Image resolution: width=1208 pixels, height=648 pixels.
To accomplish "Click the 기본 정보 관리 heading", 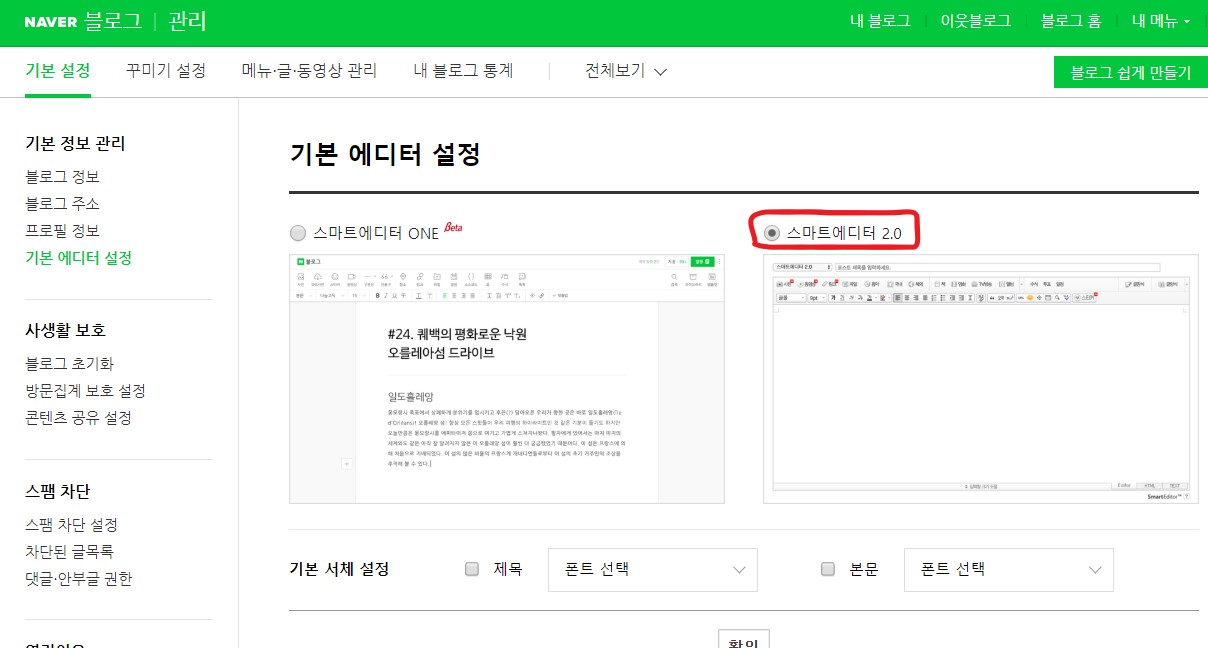I will (75, 143).
